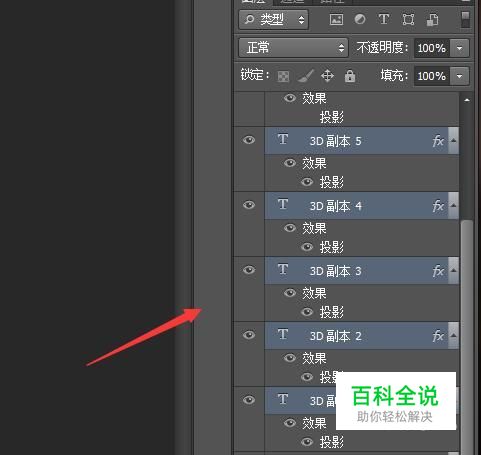Viewport: 481px width, 455px height.
Task: Click the fill value field
Action: tap(432, 76)
